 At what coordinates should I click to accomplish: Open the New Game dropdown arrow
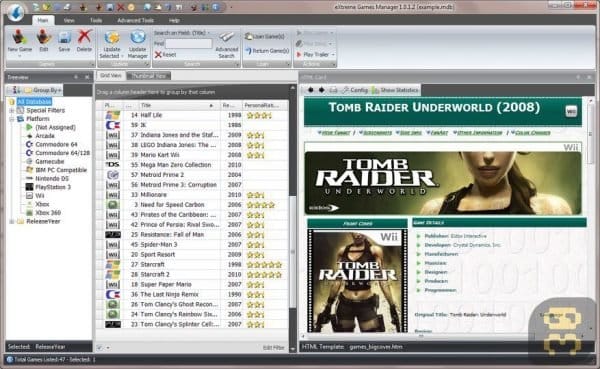coord(20,56)
